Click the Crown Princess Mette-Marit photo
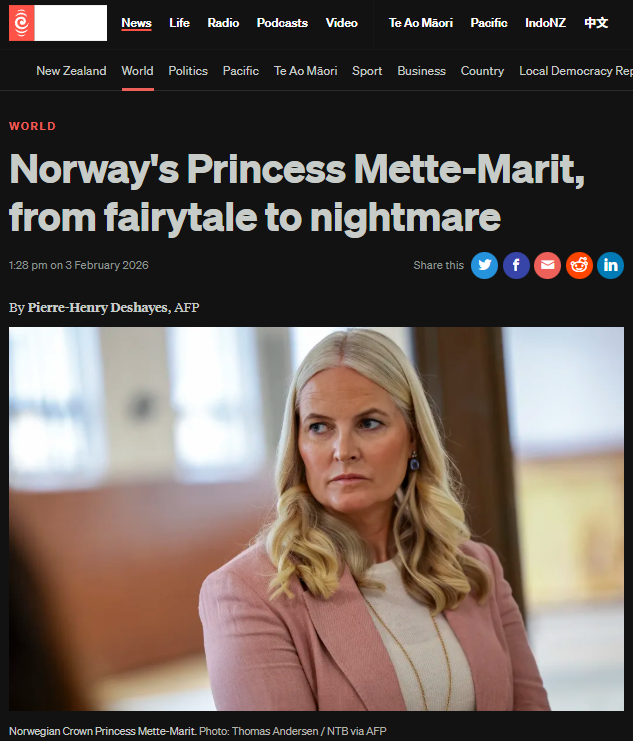Viewport: 633px width, 741px height. [316, 518]
